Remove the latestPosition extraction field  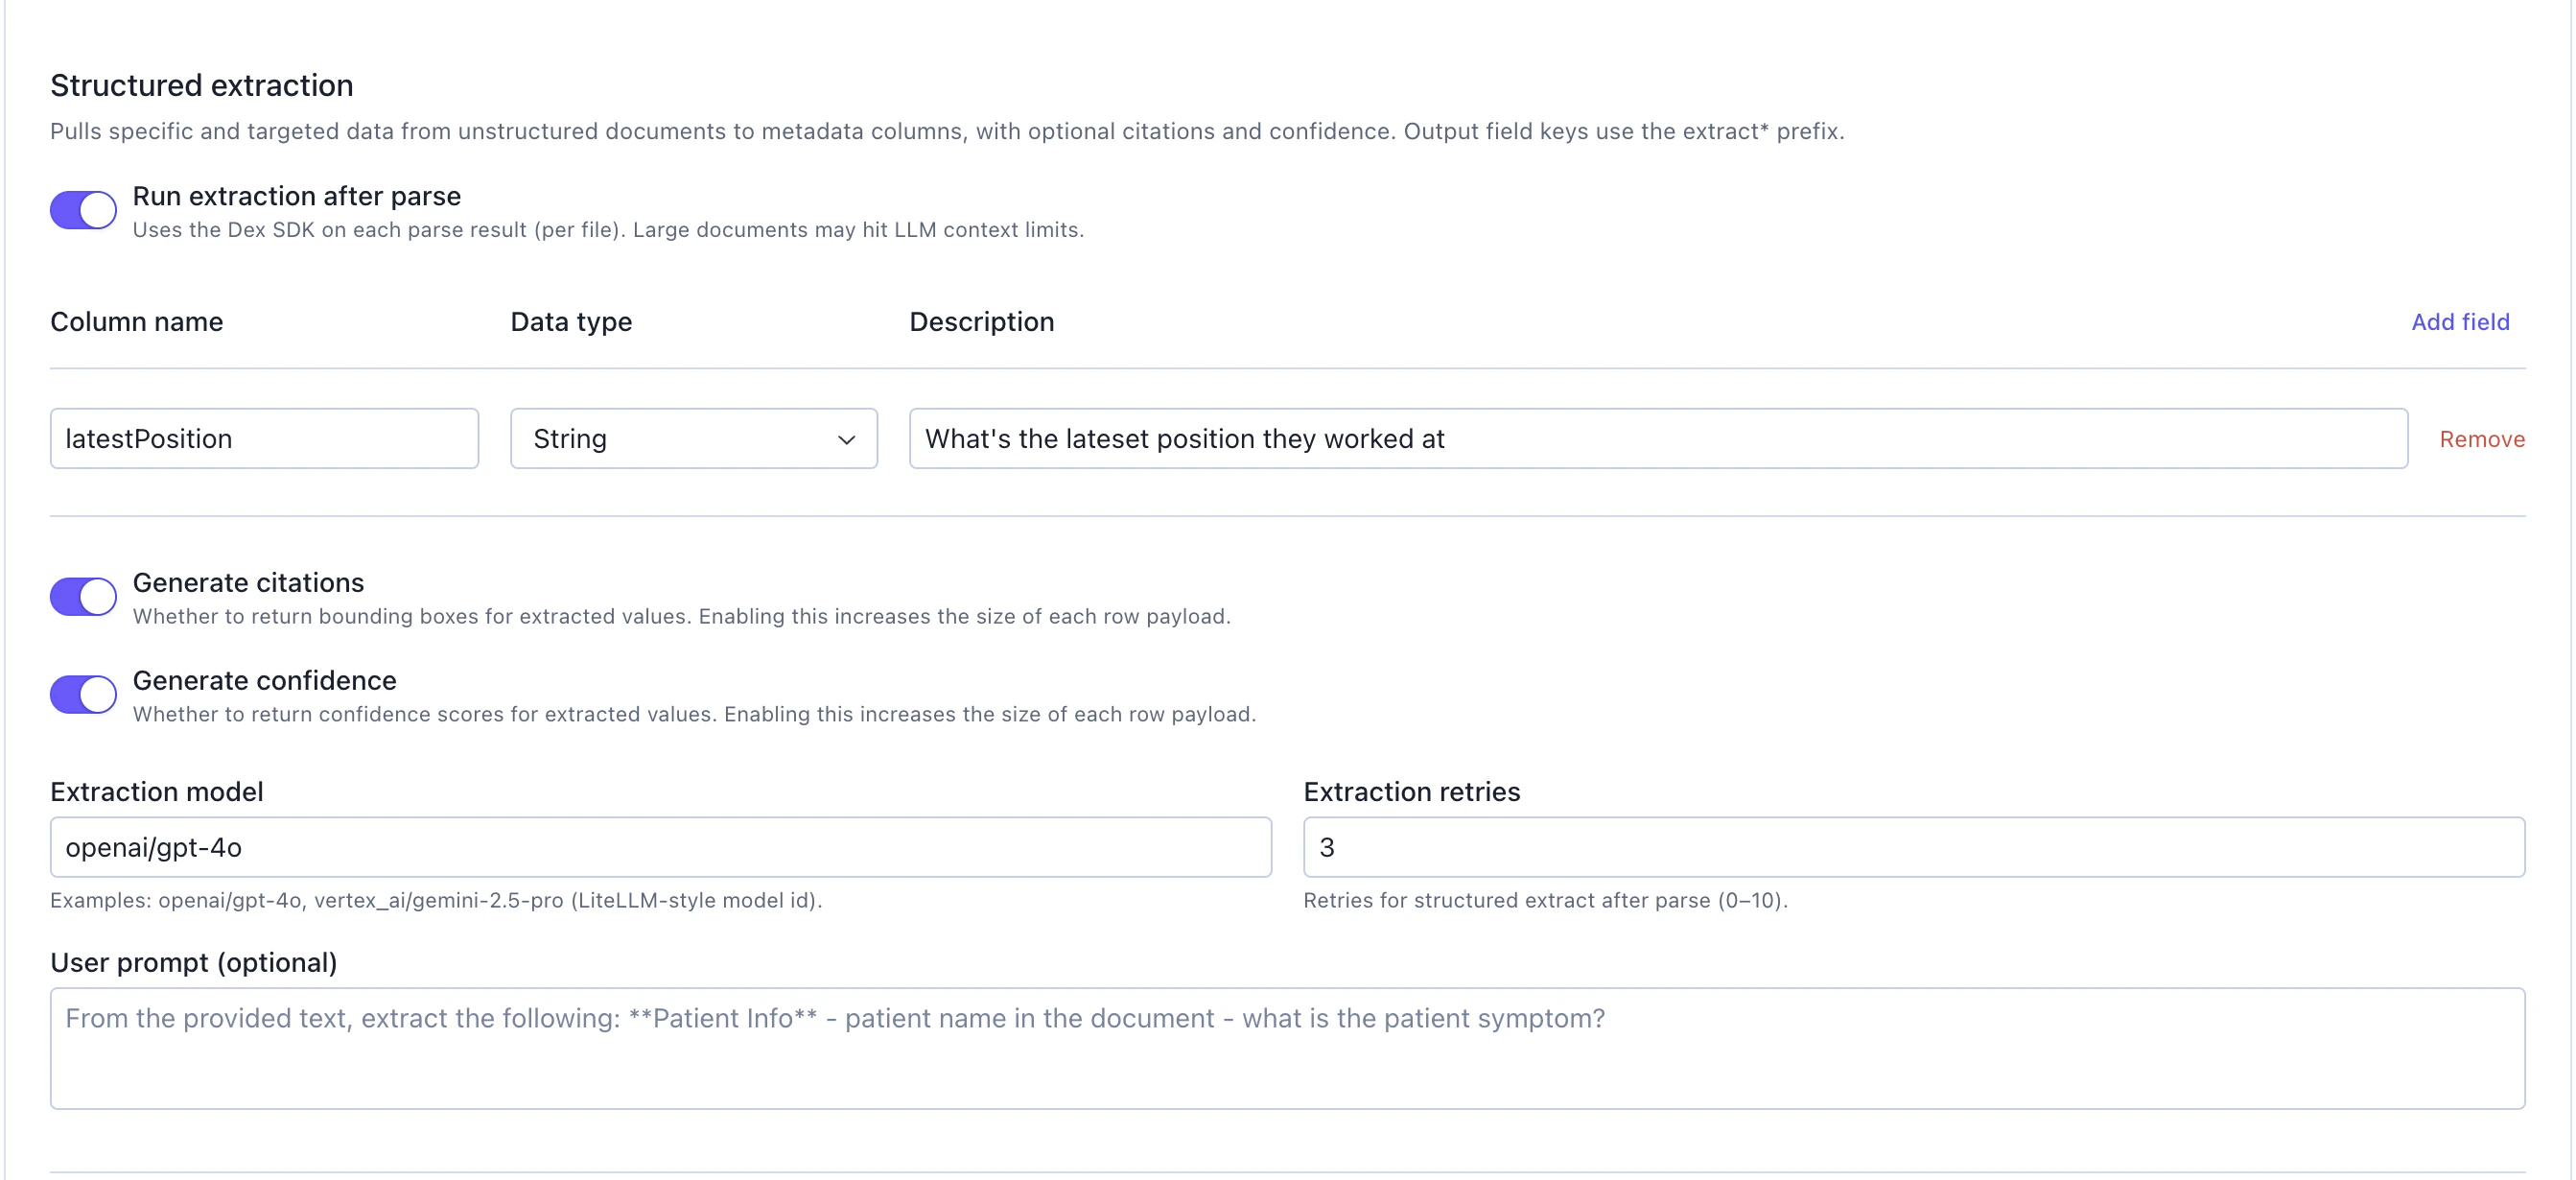pos(2481,438)
